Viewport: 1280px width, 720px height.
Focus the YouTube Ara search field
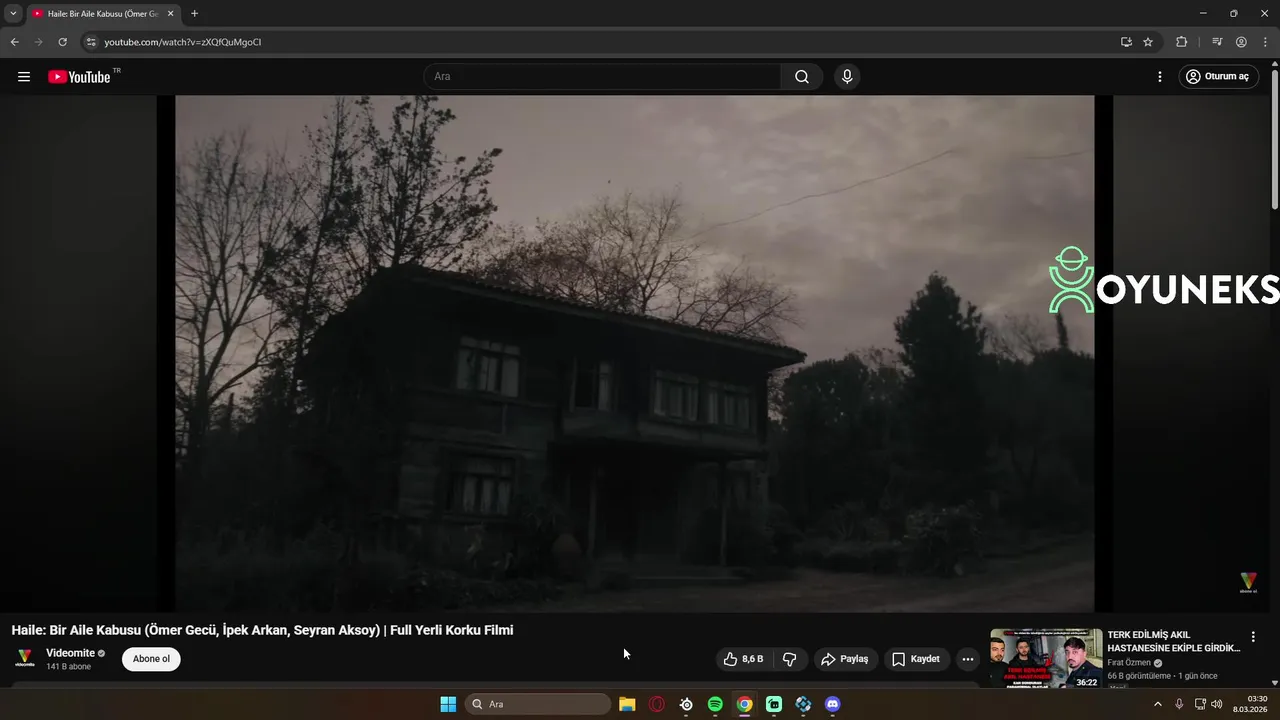pyautogui.click(x=602, y=77)
